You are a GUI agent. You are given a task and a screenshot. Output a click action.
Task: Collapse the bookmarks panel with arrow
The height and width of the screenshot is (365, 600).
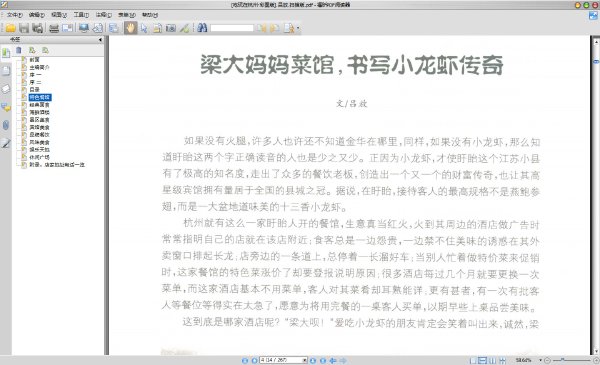100,39
